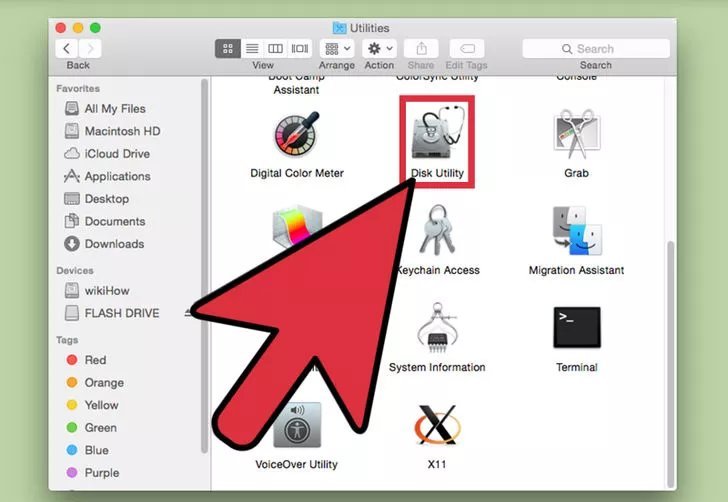Switch to column view

tap(275, 48)
